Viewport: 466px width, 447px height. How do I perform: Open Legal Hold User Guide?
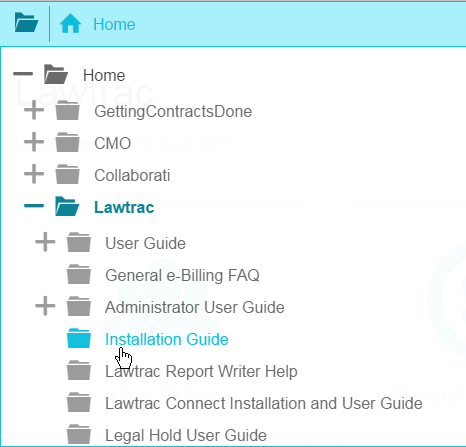(186, 435)
